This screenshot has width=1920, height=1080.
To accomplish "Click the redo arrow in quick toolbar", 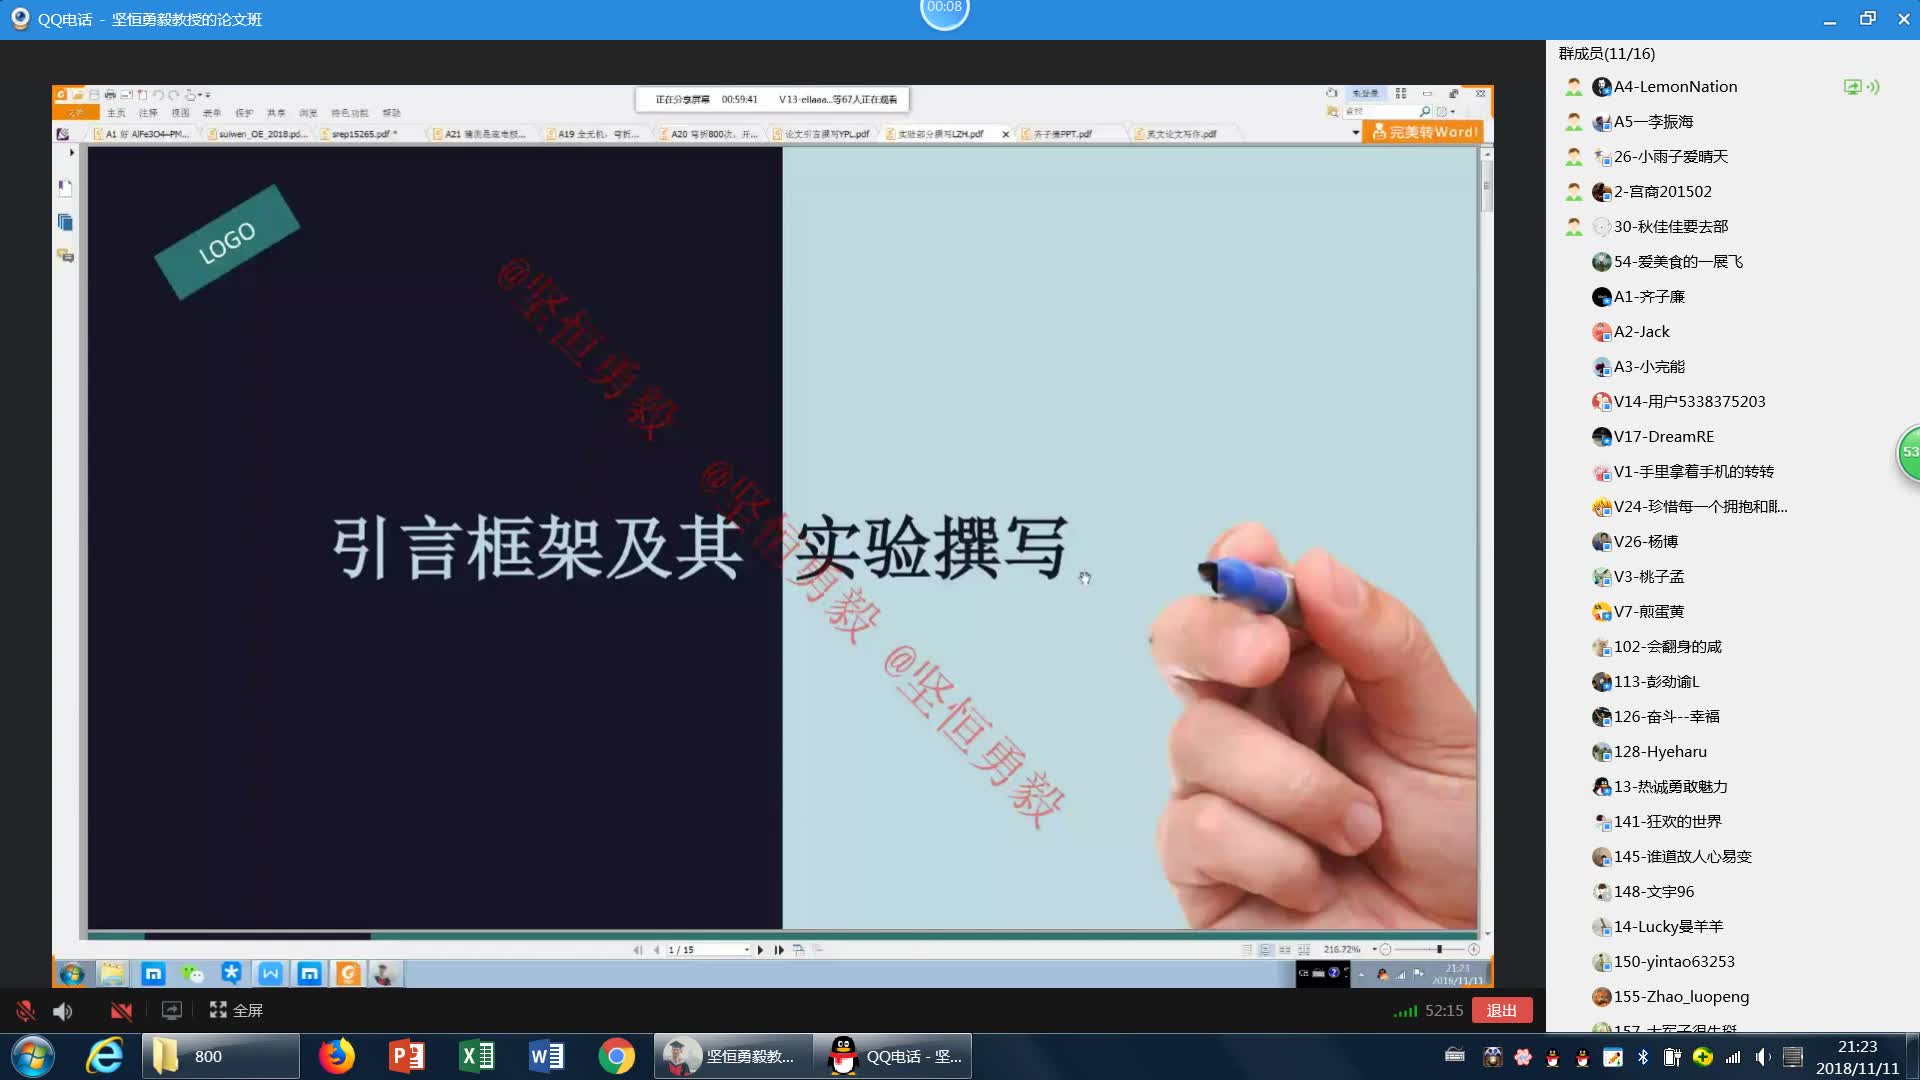I will 174,95.
